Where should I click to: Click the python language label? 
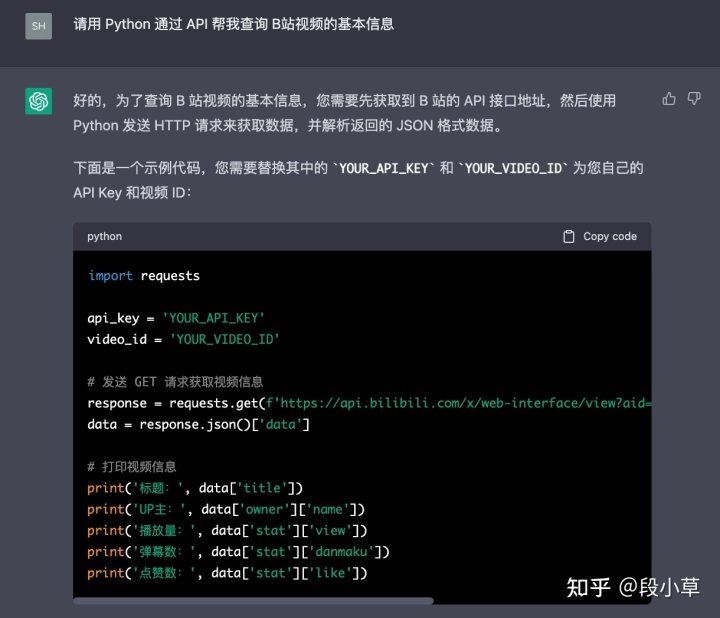pos(105,236)
